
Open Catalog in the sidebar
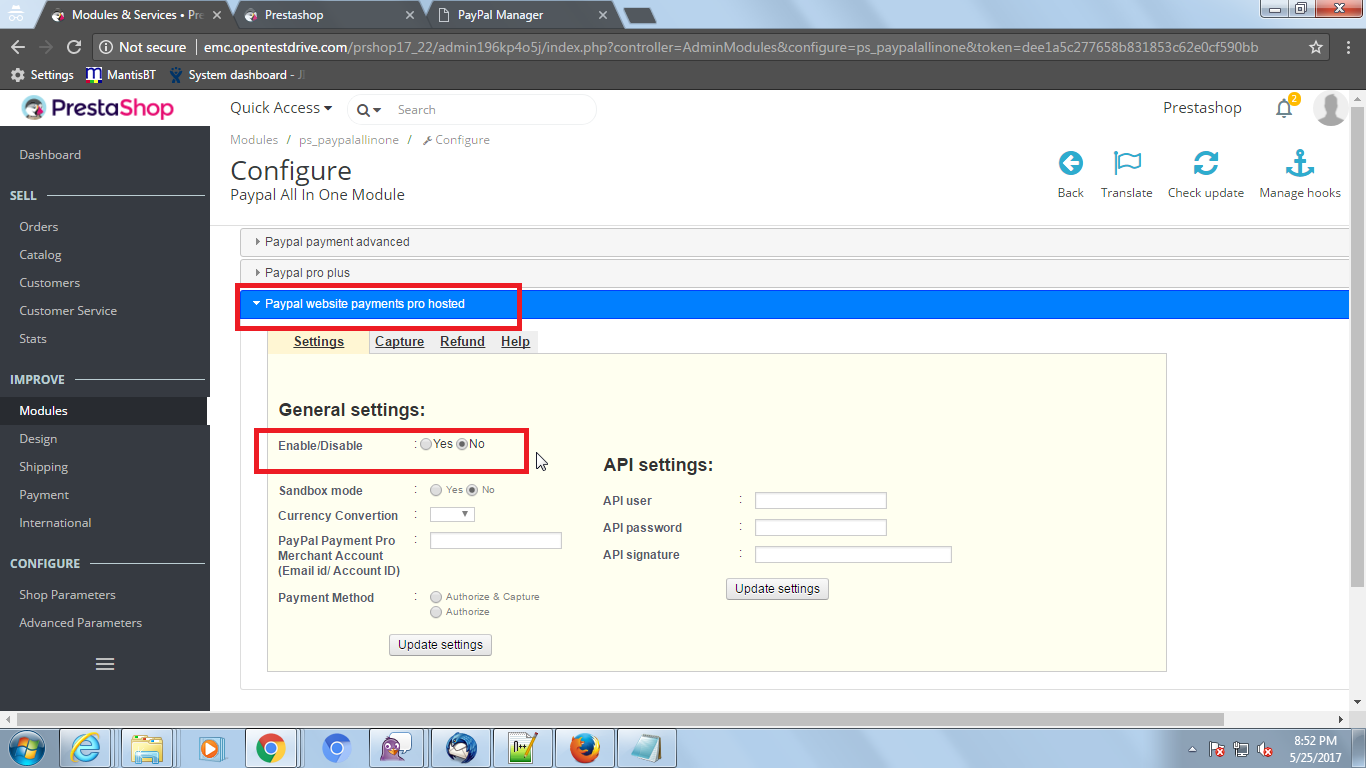40,255
